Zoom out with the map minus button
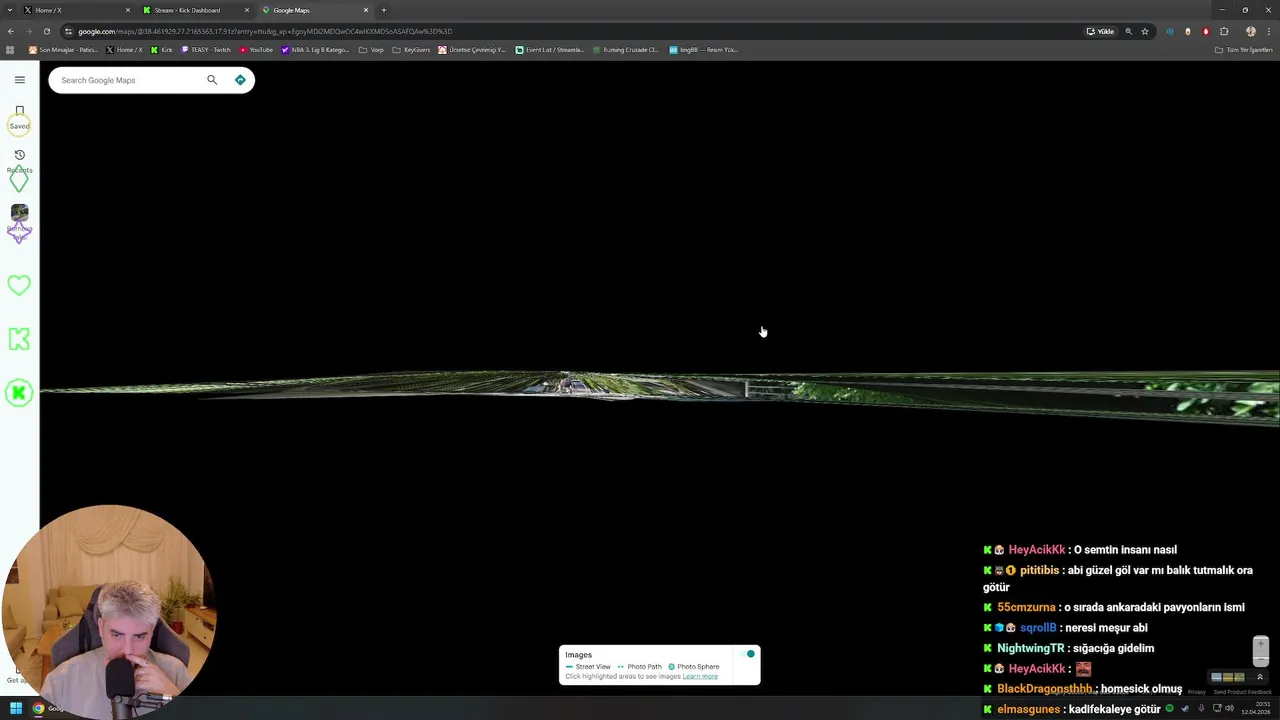 tap(1260, 659)
